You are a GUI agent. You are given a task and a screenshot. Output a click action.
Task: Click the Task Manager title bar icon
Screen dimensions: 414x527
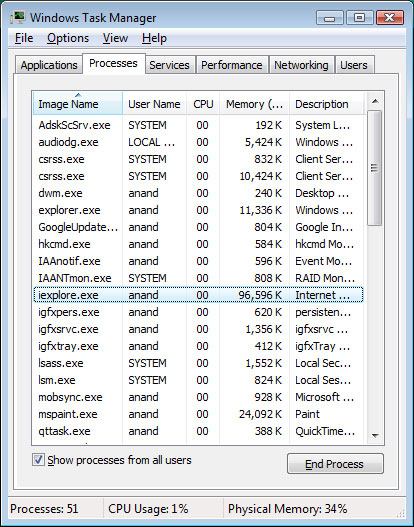18,17
